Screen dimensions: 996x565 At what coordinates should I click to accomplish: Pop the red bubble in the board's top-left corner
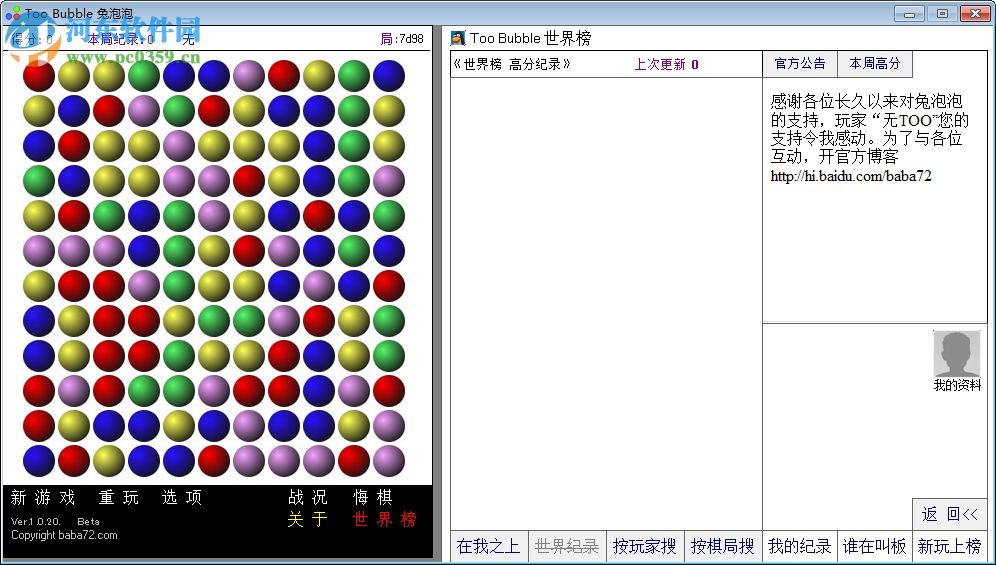[39, 76]
